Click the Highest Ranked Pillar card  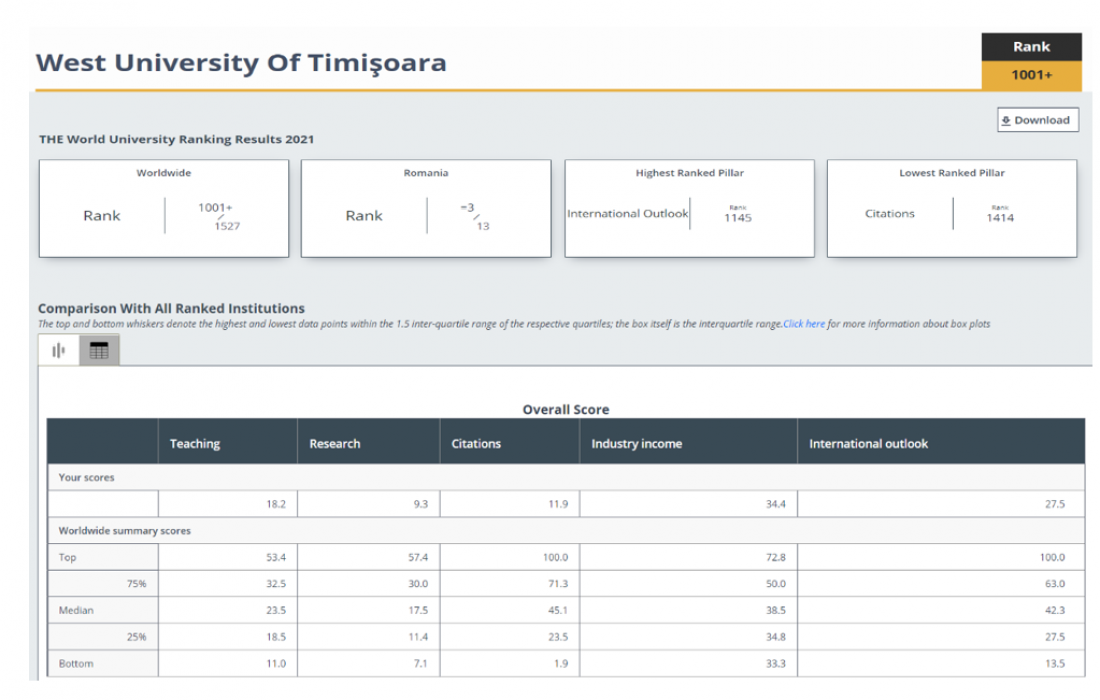pyautogui.click(x=690, y=208)
